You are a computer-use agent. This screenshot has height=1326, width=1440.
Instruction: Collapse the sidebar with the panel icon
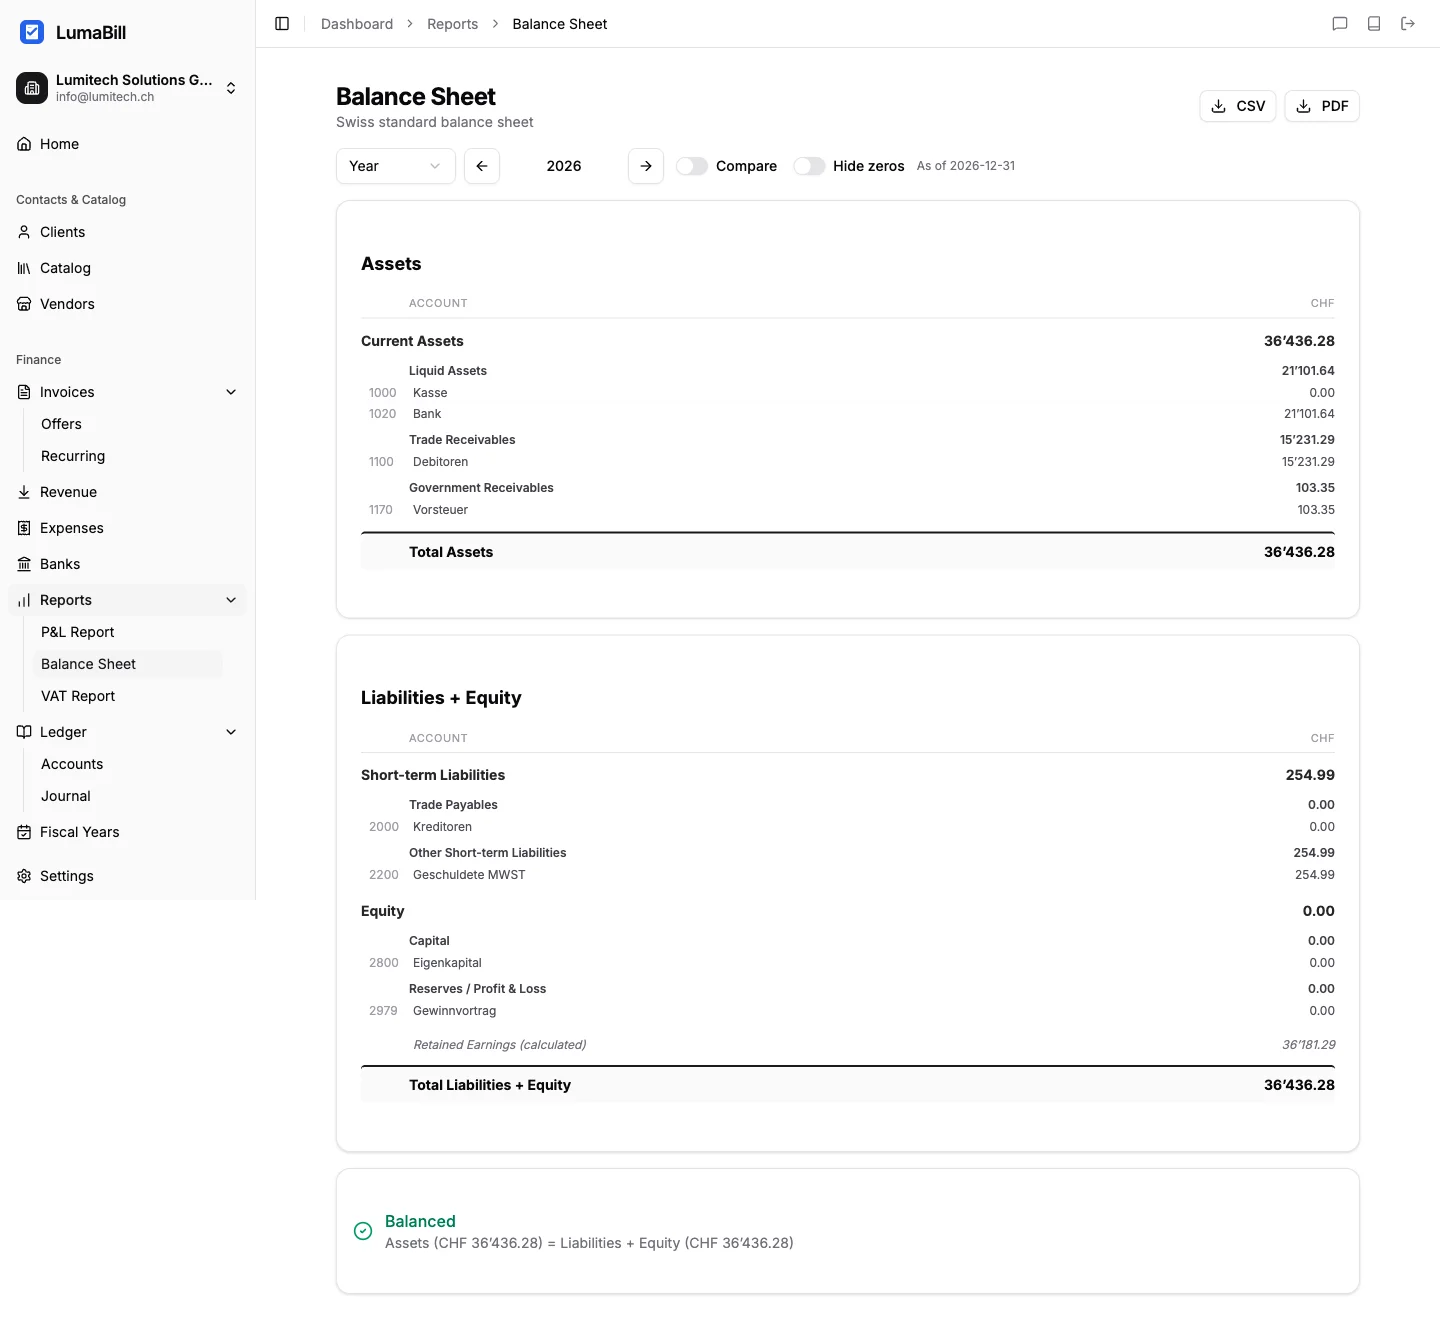[x=281, y=24]
